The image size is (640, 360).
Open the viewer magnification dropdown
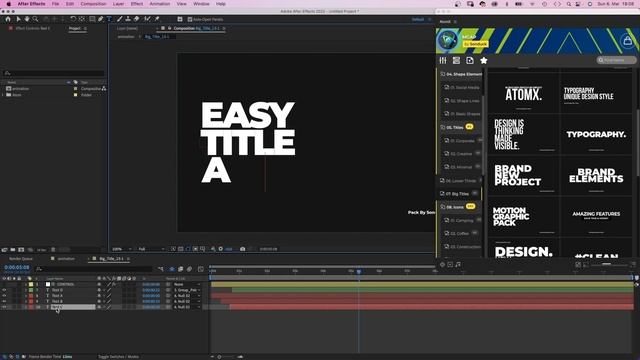[x=122, y=249]
